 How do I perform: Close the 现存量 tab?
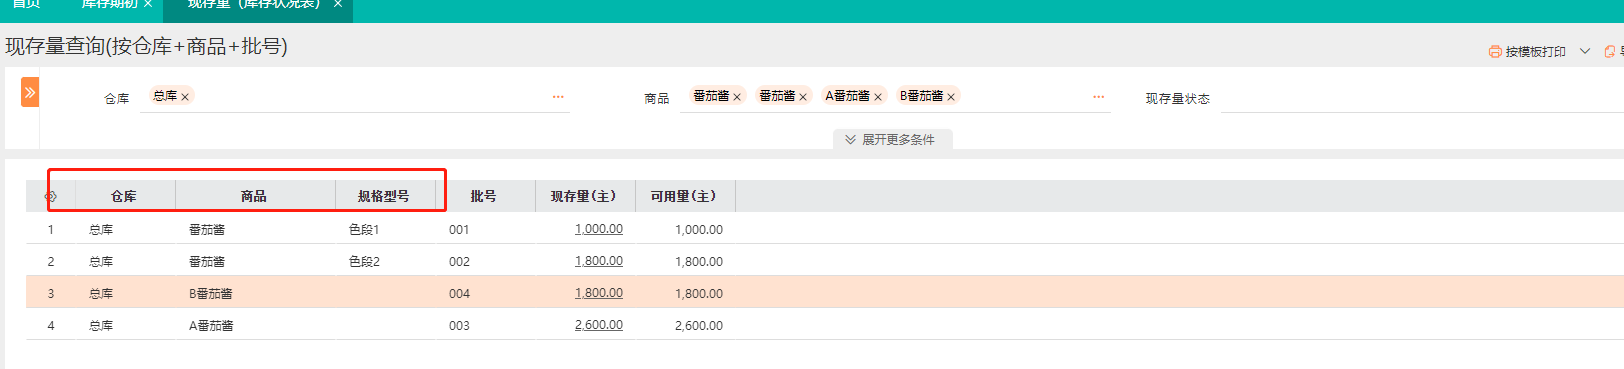(x=338, y=4)
